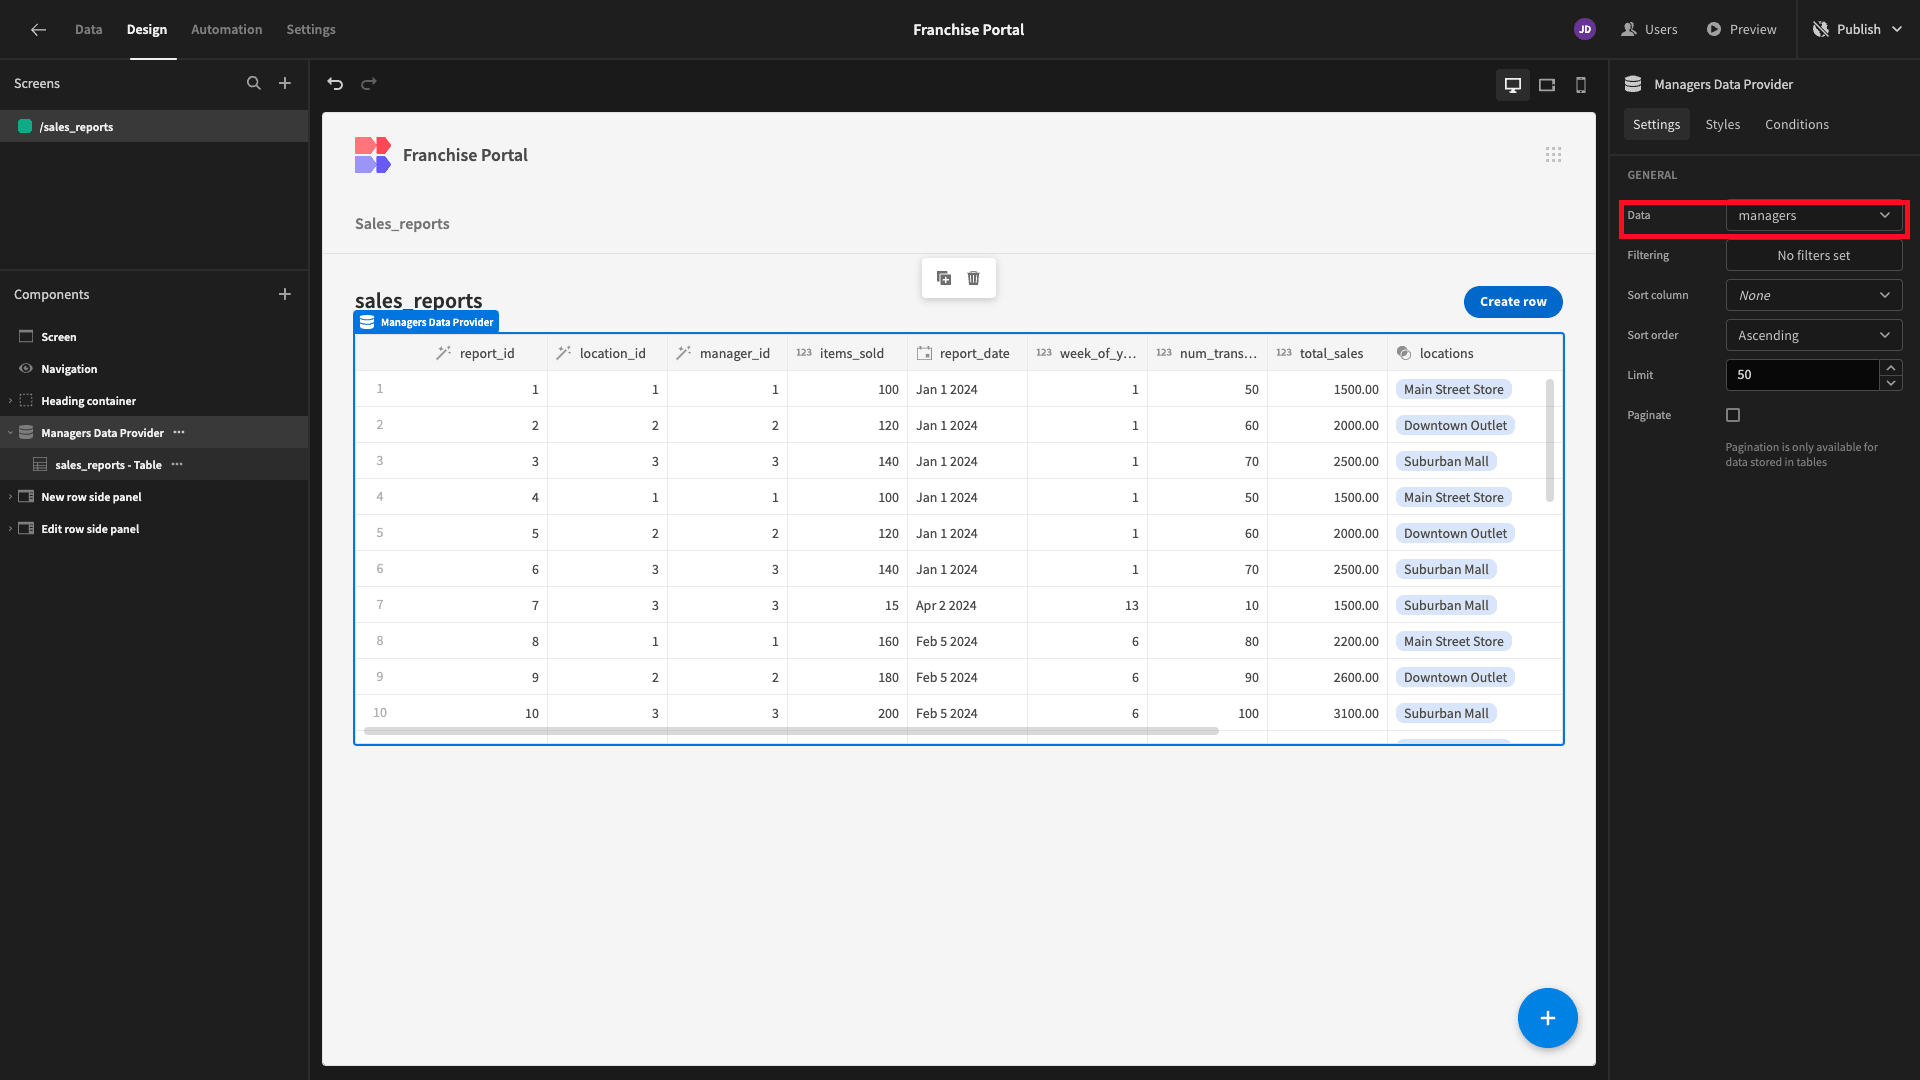
Task: Open the Users management button
Action: (1649, 30)
